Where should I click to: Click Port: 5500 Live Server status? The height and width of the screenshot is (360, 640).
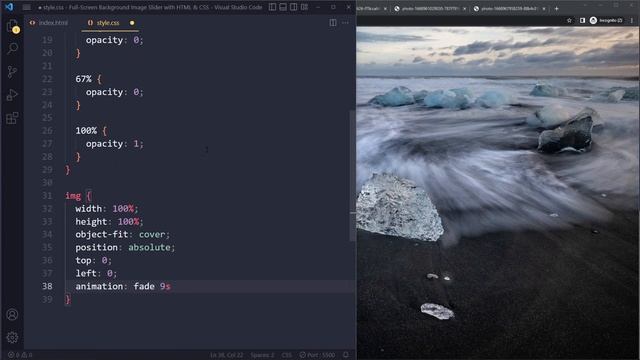pos(317,355)
